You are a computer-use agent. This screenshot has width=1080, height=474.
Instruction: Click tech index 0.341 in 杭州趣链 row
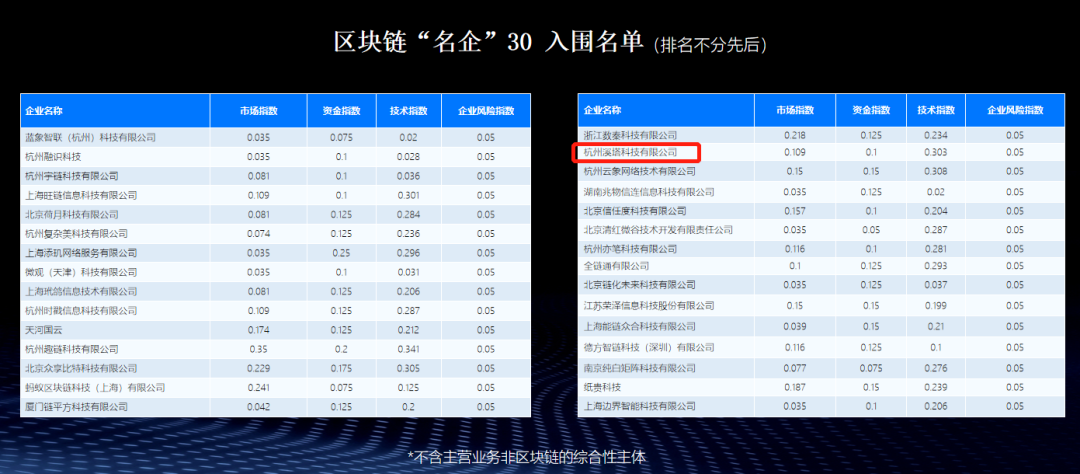408,349
